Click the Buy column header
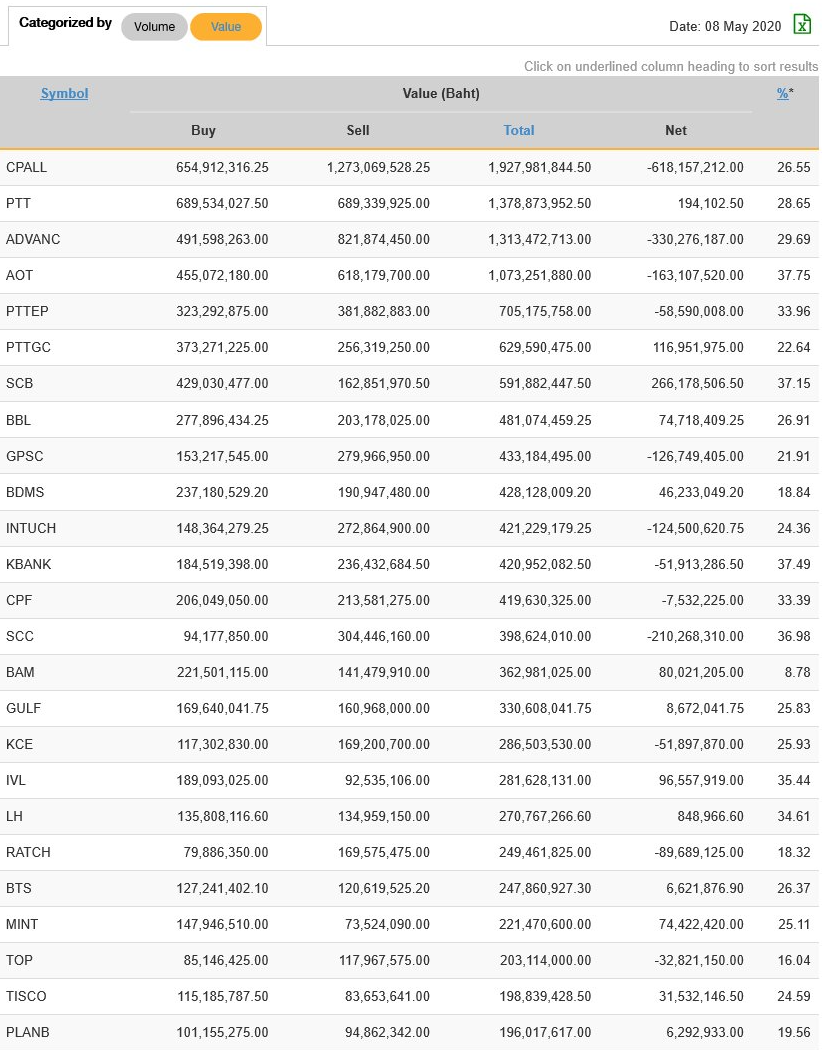The width and height of the screenshot is (822, 1050). (203, 130)
